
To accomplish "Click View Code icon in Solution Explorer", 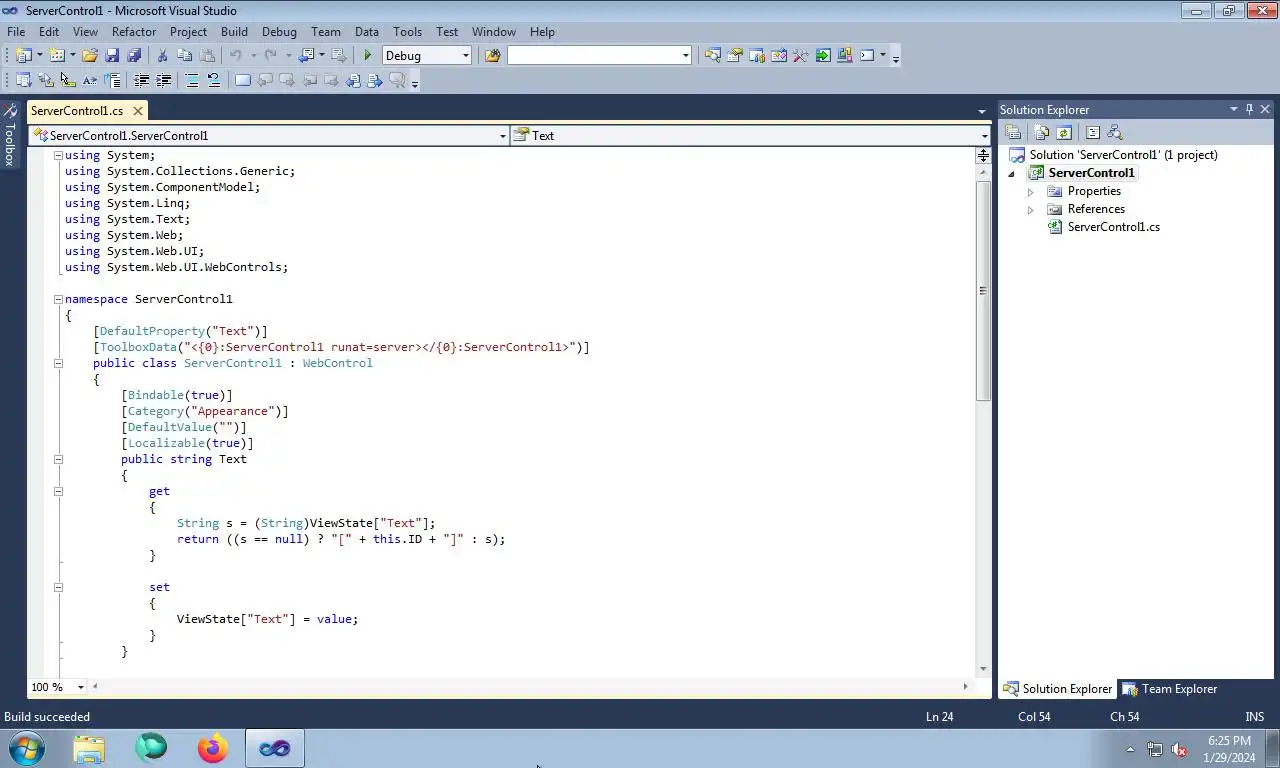I will tap(1092, 132).
